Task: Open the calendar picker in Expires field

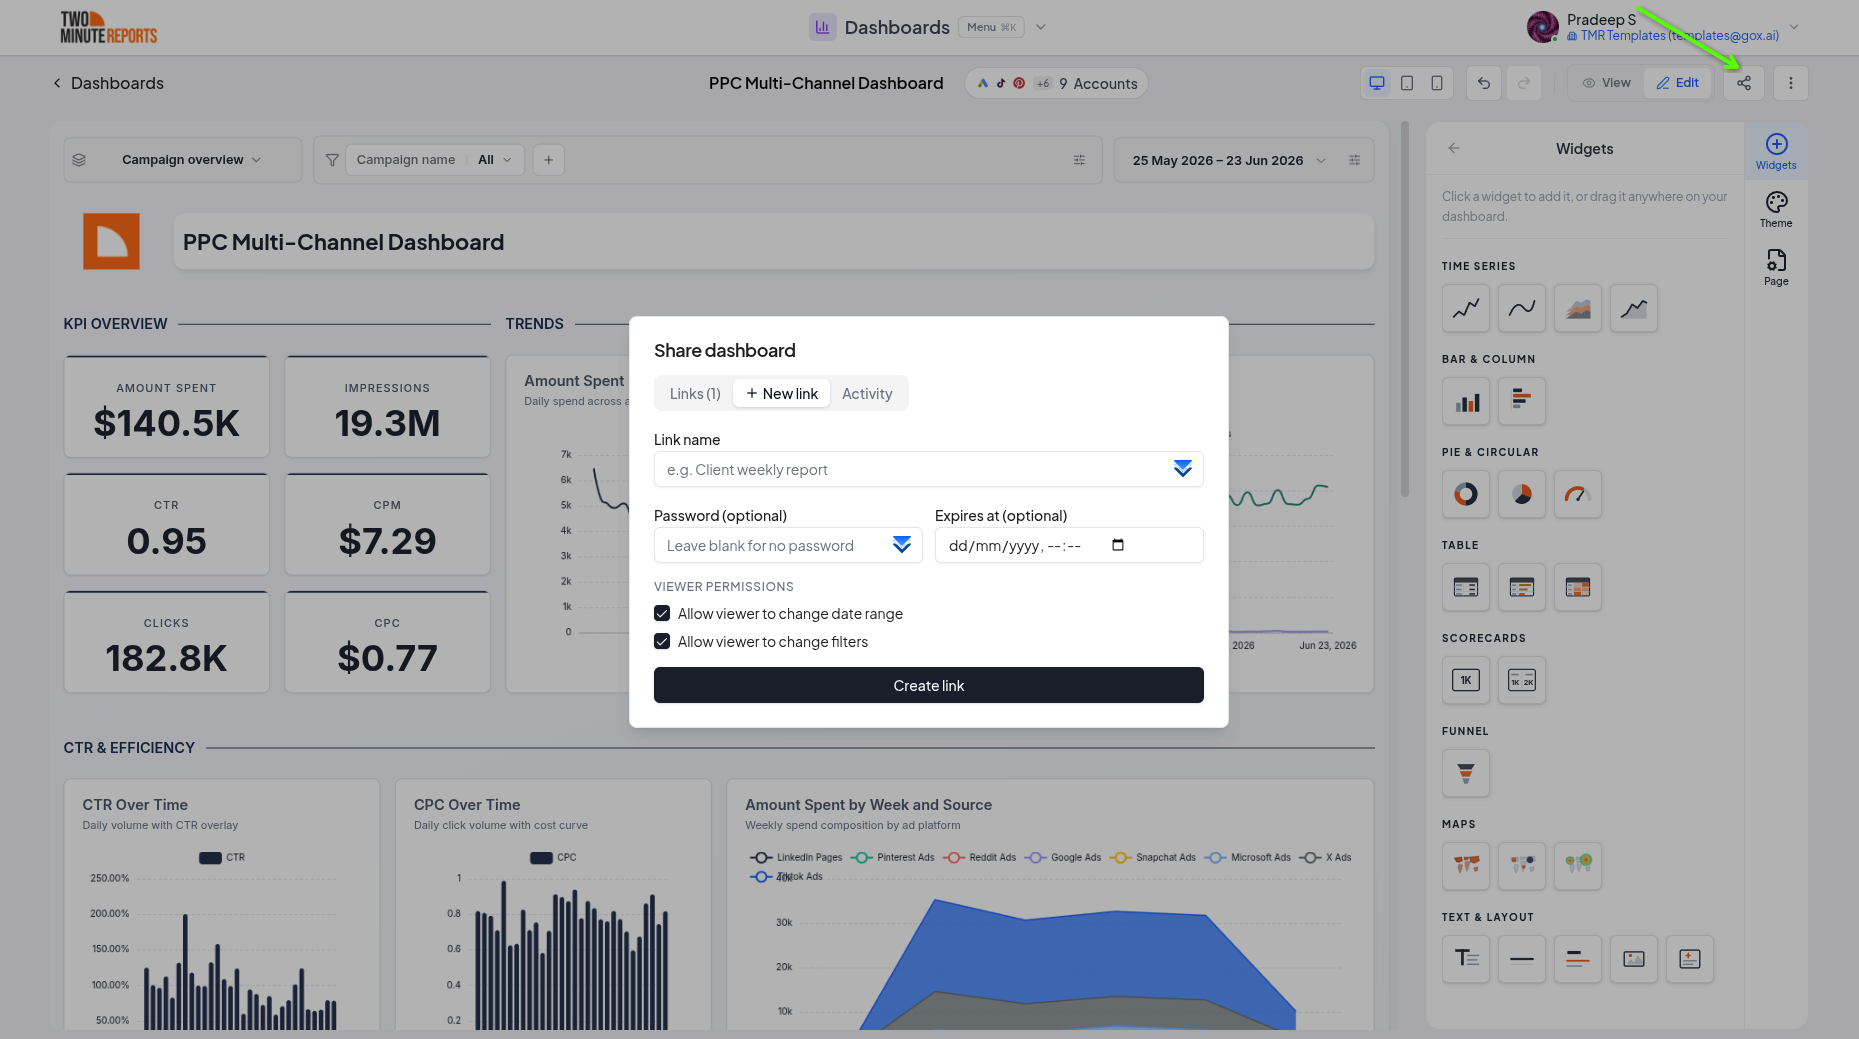Action: [x=1118, y=545]
